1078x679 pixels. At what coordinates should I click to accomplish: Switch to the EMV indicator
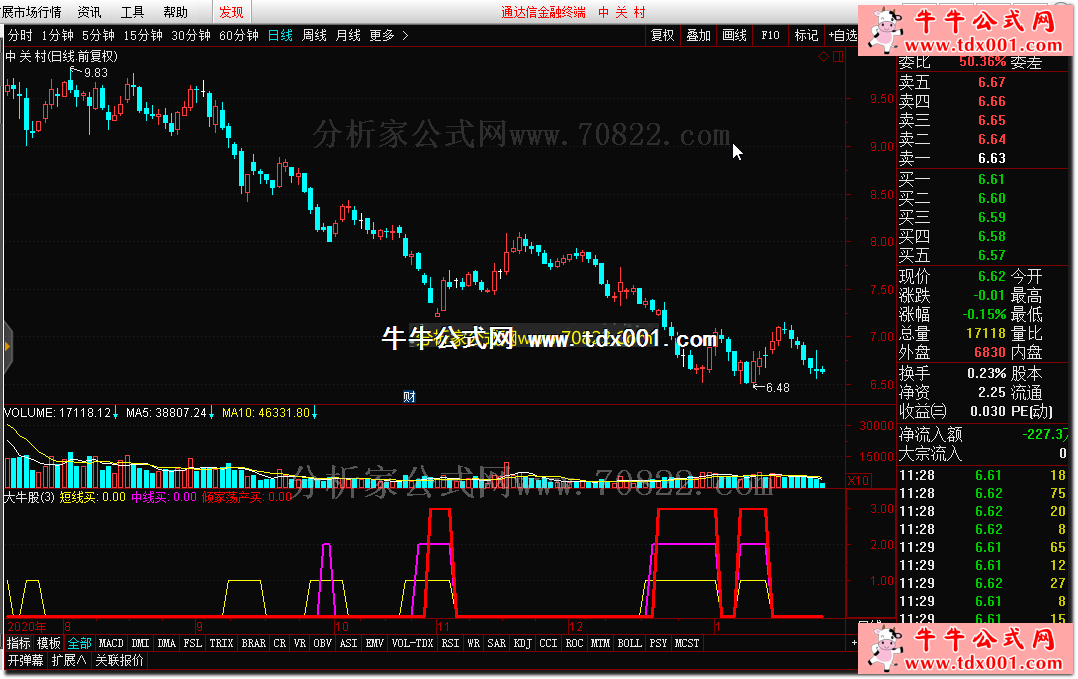(375, 643)
